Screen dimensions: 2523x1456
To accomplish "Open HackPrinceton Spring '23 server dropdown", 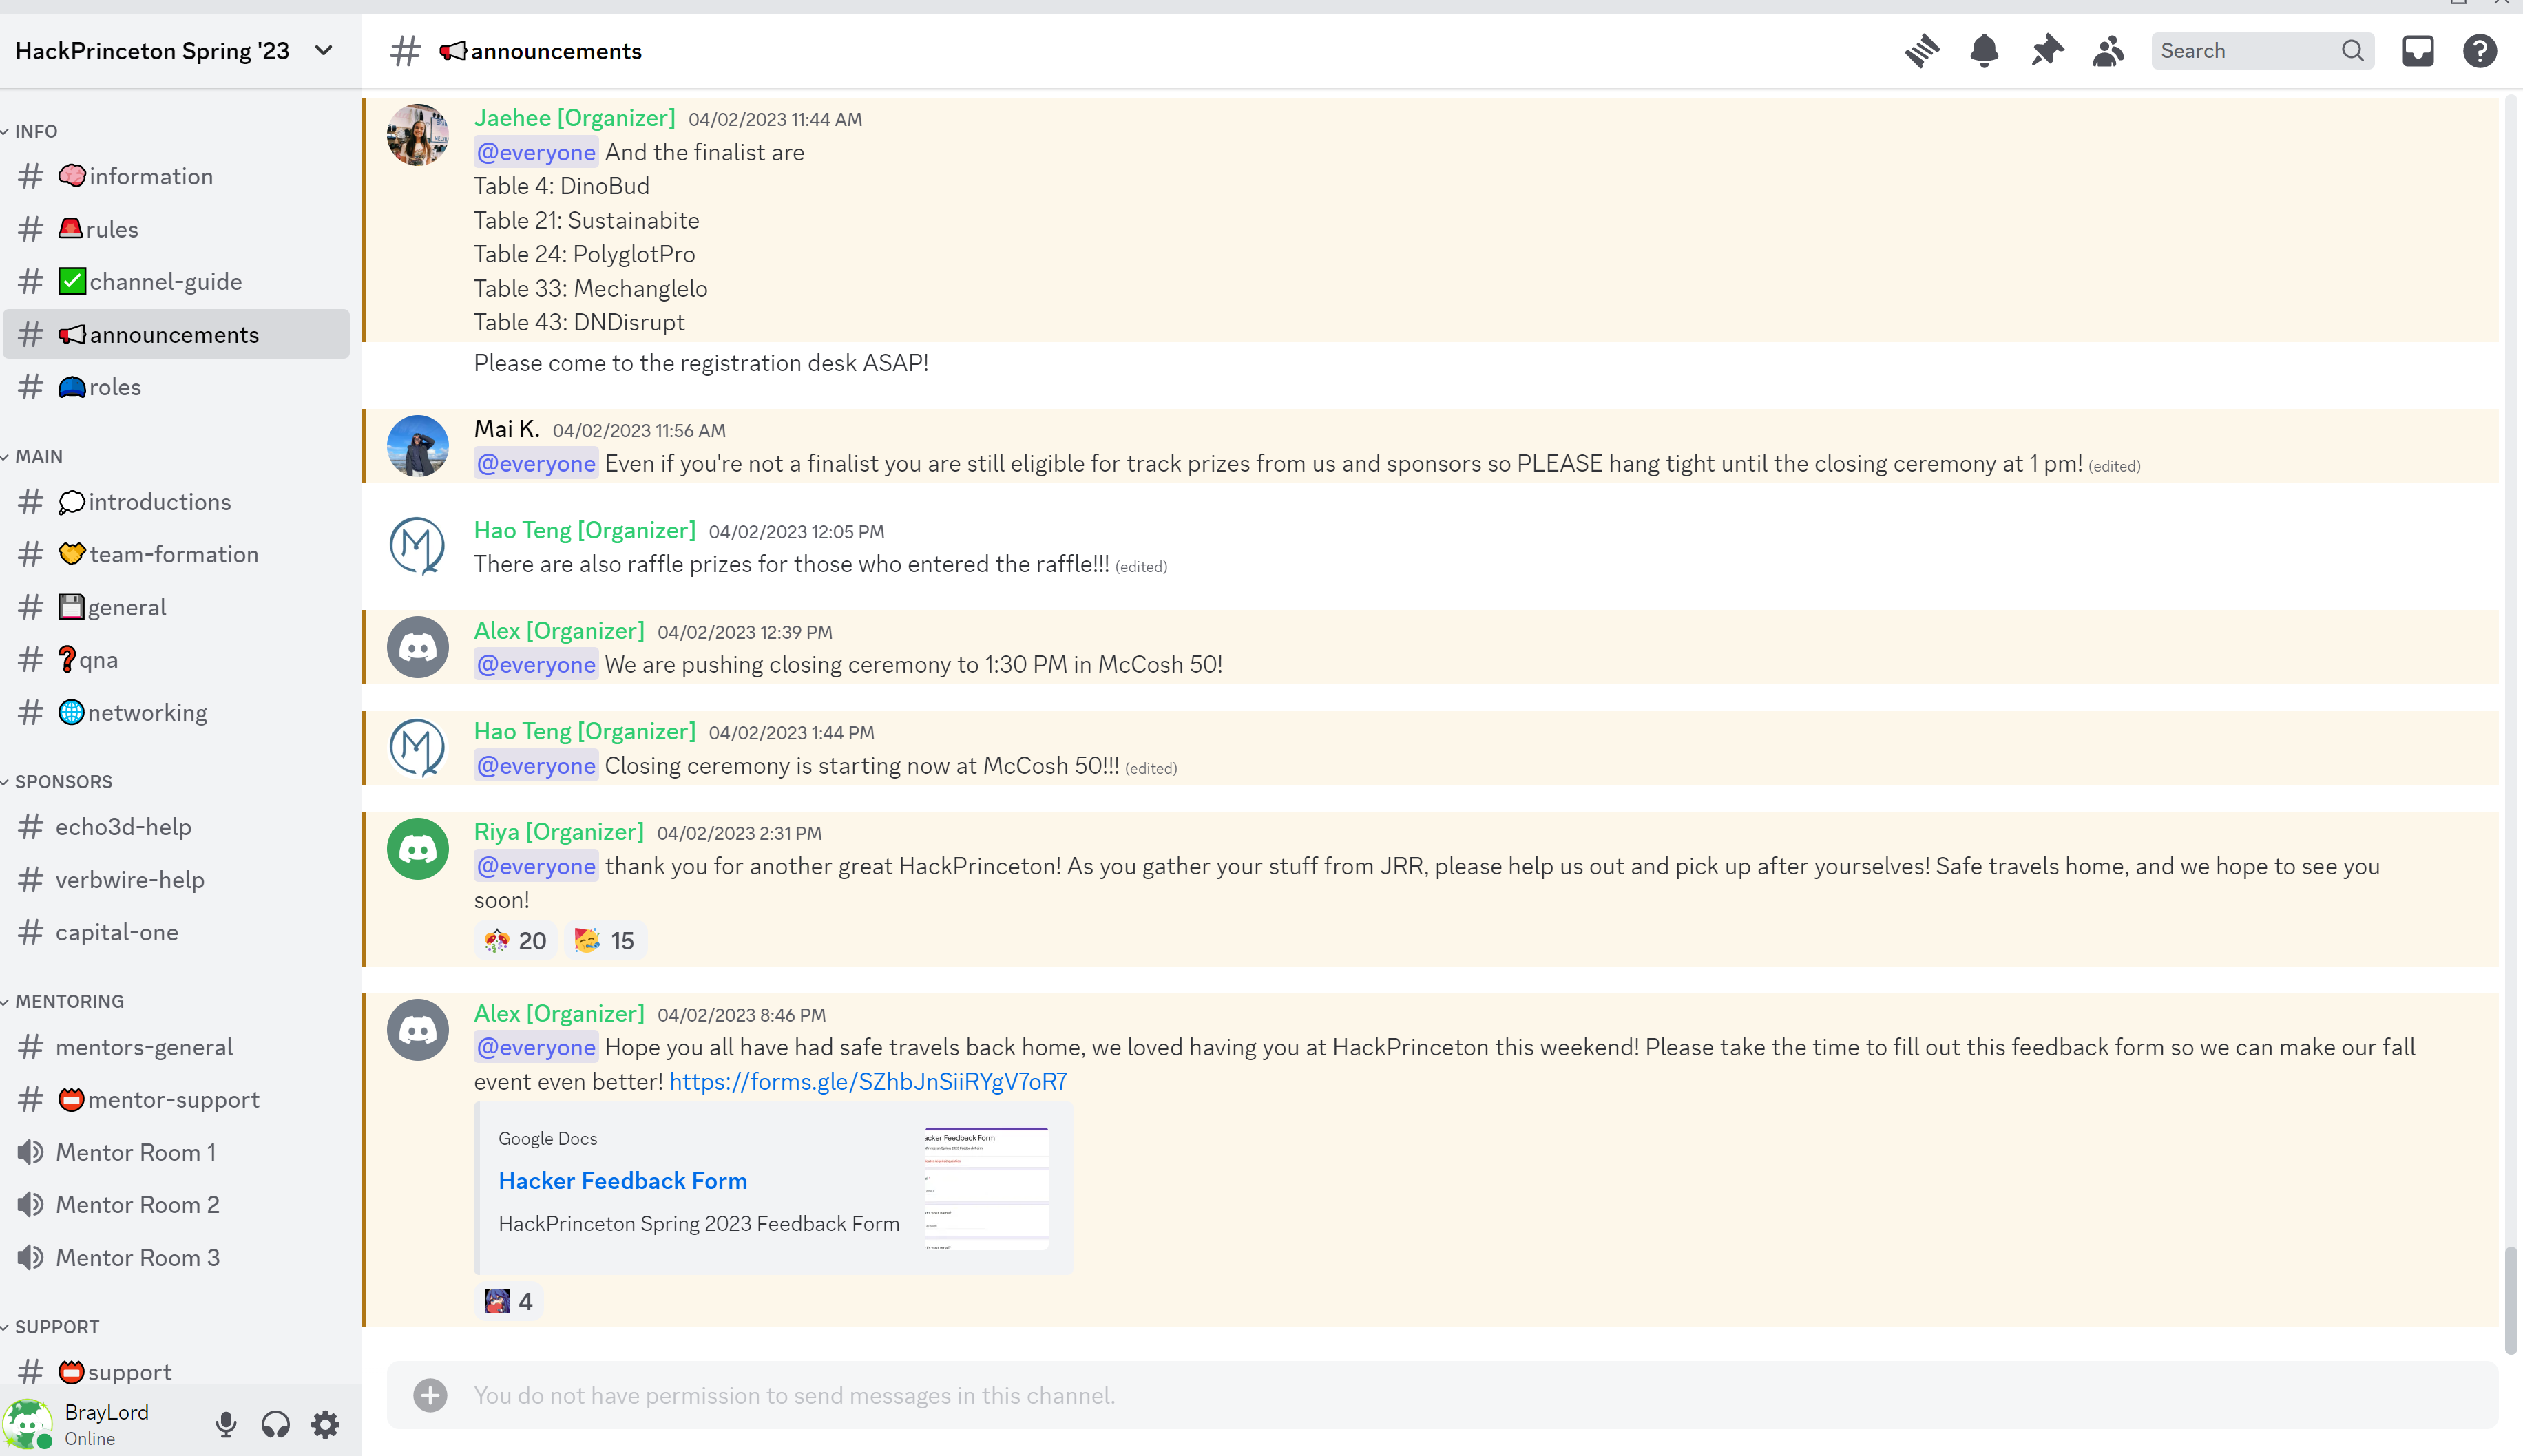I will click(175, 51).
